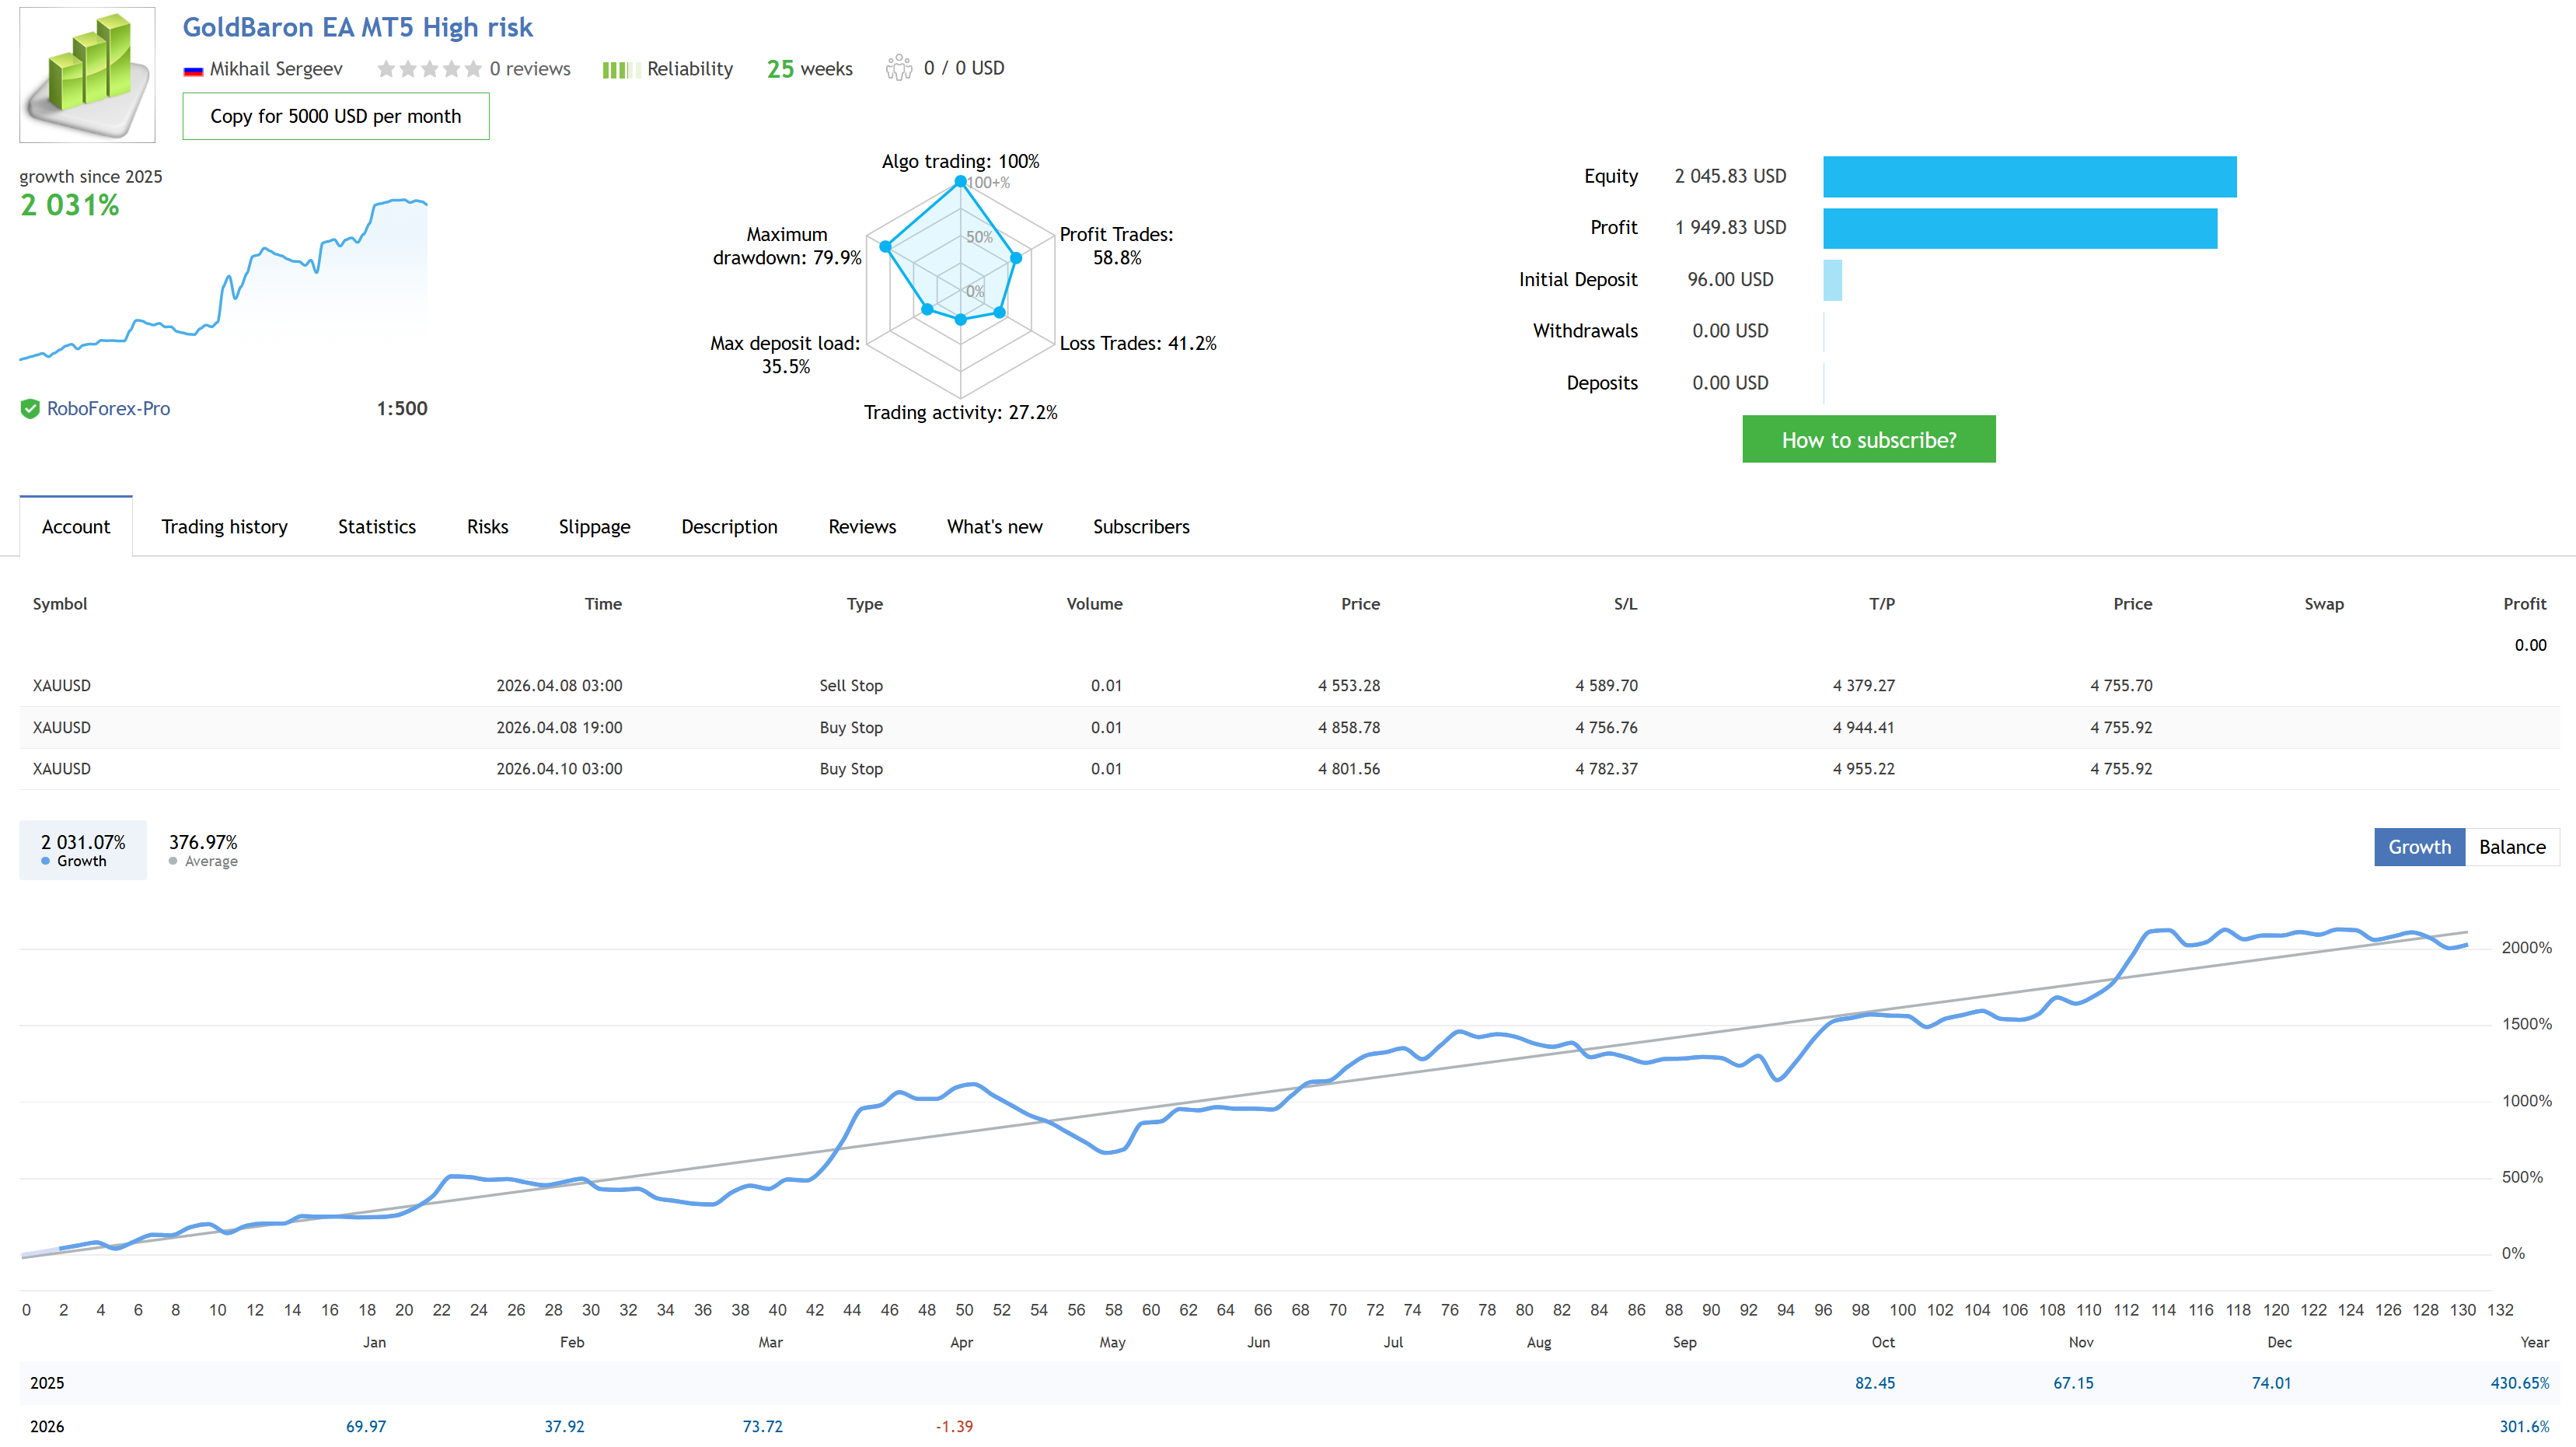The image size is (2576, 1447).
Task: Click the Russian flag icon beside author
Action: coord(193,70)
